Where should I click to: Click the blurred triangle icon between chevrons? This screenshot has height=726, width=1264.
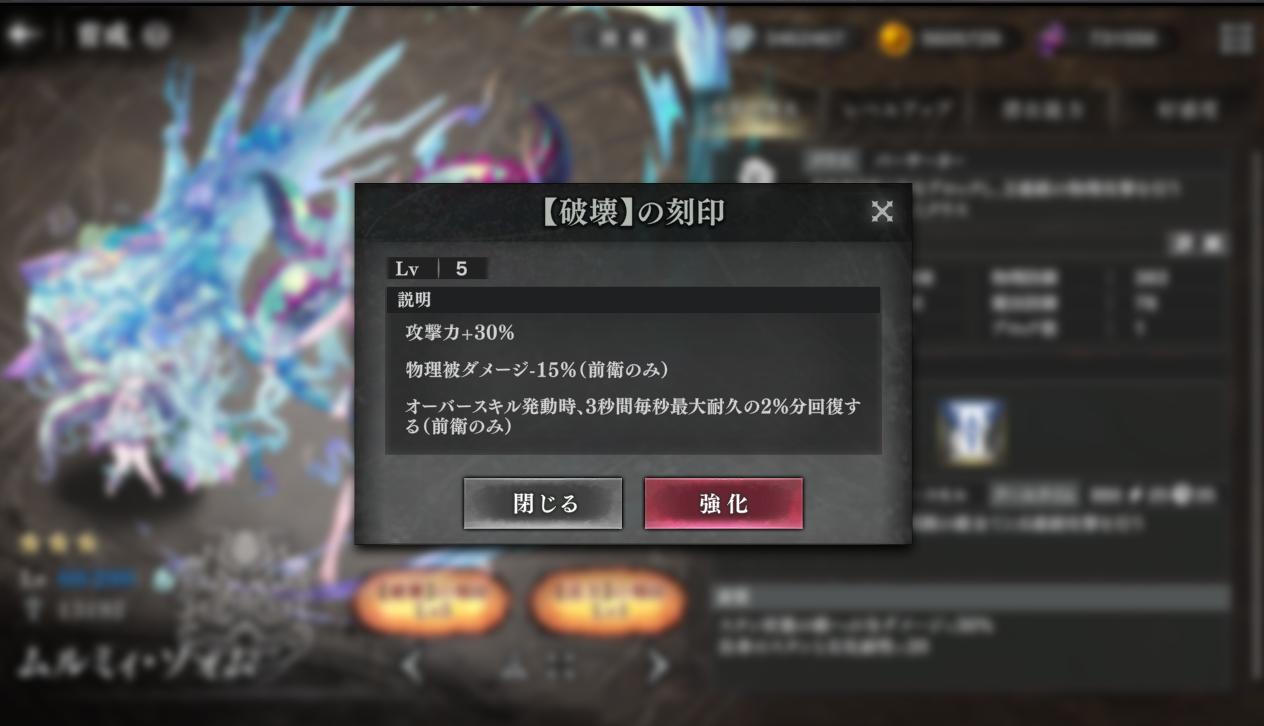(513, 667)
